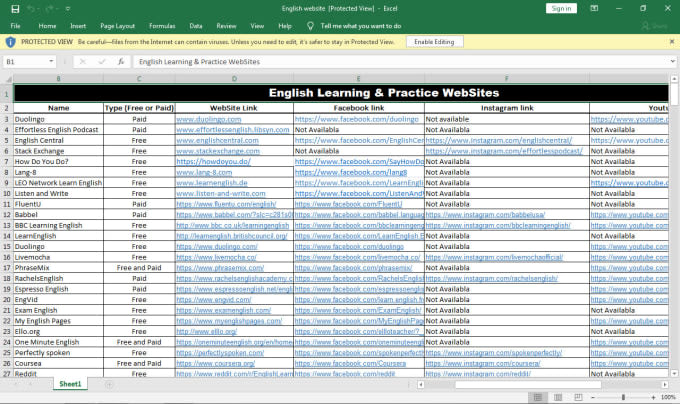Open www.englishcentral.com link
This screenshot has height=404, width=680.
(217, 140)
